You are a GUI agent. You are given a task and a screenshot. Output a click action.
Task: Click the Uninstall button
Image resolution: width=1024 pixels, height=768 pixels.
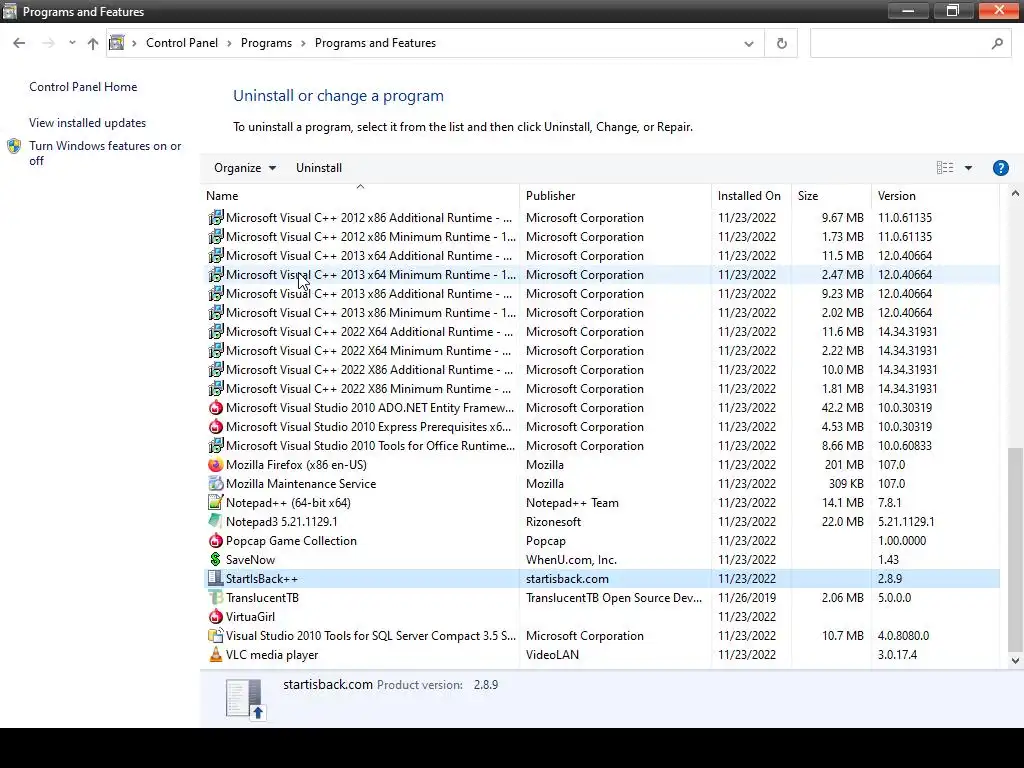(x=319, y=168)
